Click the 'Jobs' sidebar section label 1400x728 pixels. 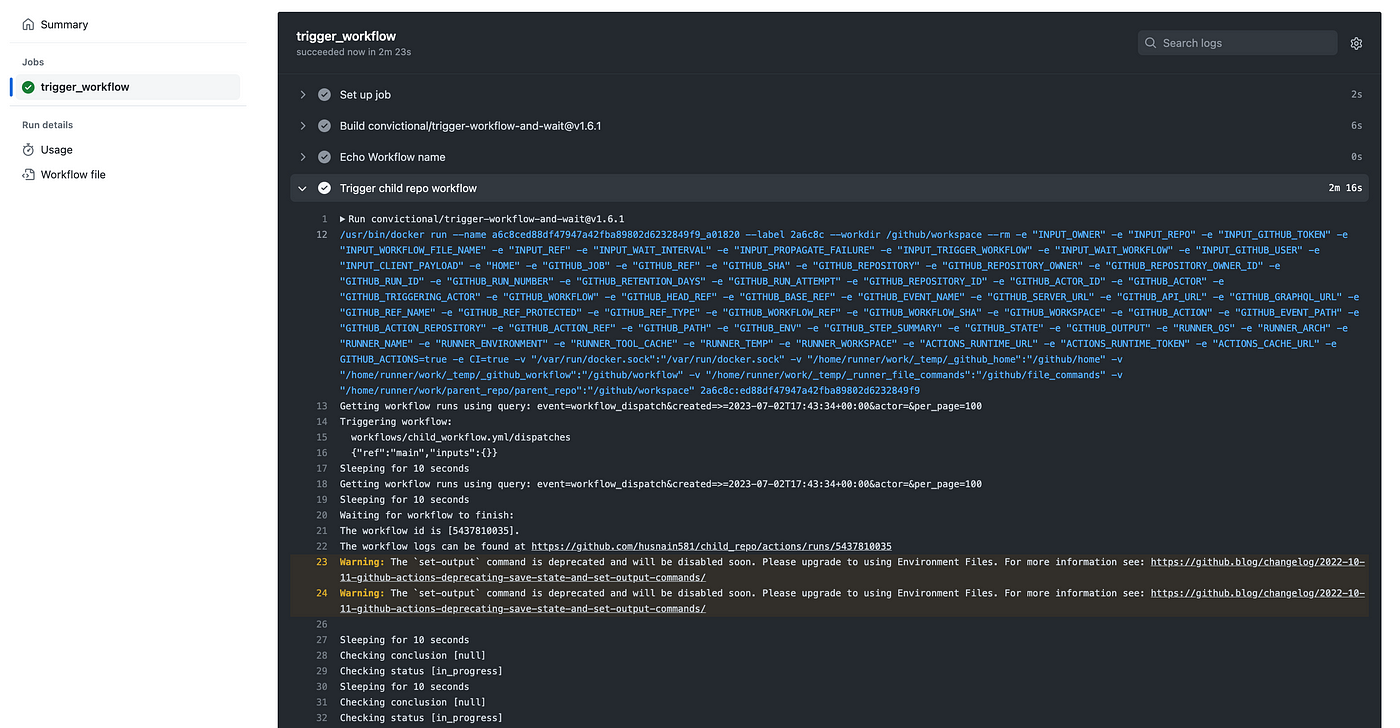33,62
